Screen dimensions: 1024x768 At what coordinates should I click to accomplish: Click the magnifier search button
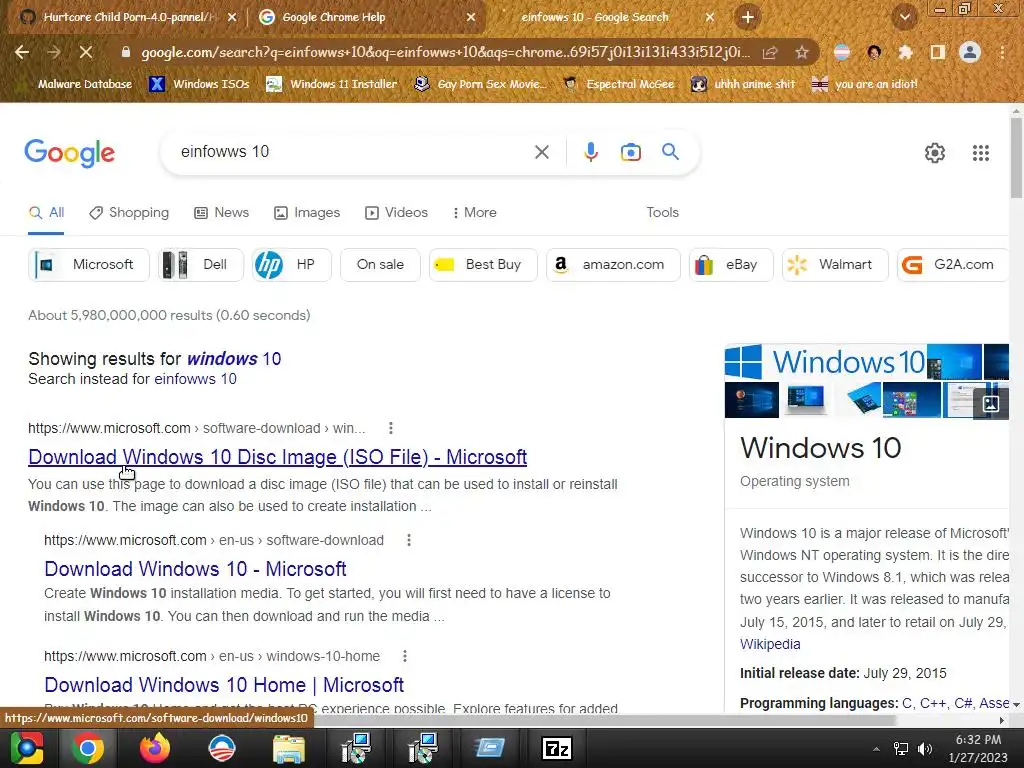[x=670, y=152]
